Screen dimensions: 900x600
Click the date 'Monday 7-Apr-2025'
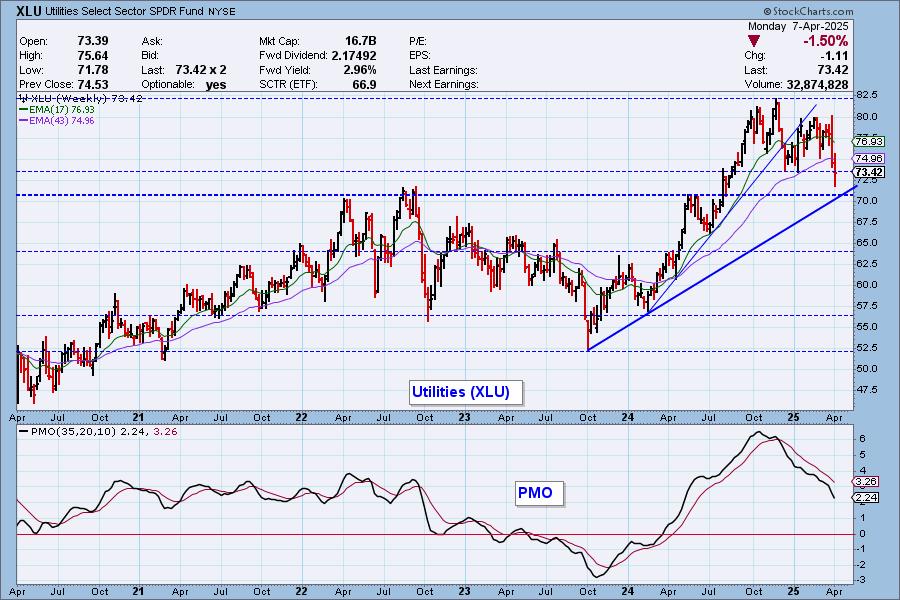(x=798, y=26)
